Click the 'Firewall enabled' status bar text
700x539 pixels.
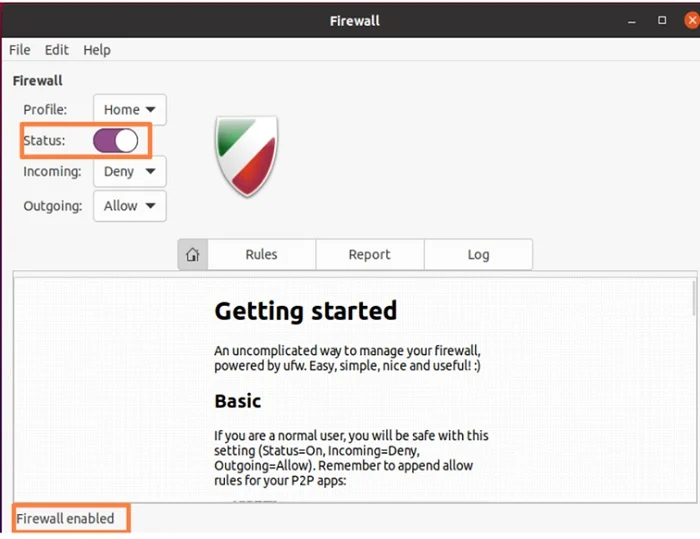(x=65, y=518)
